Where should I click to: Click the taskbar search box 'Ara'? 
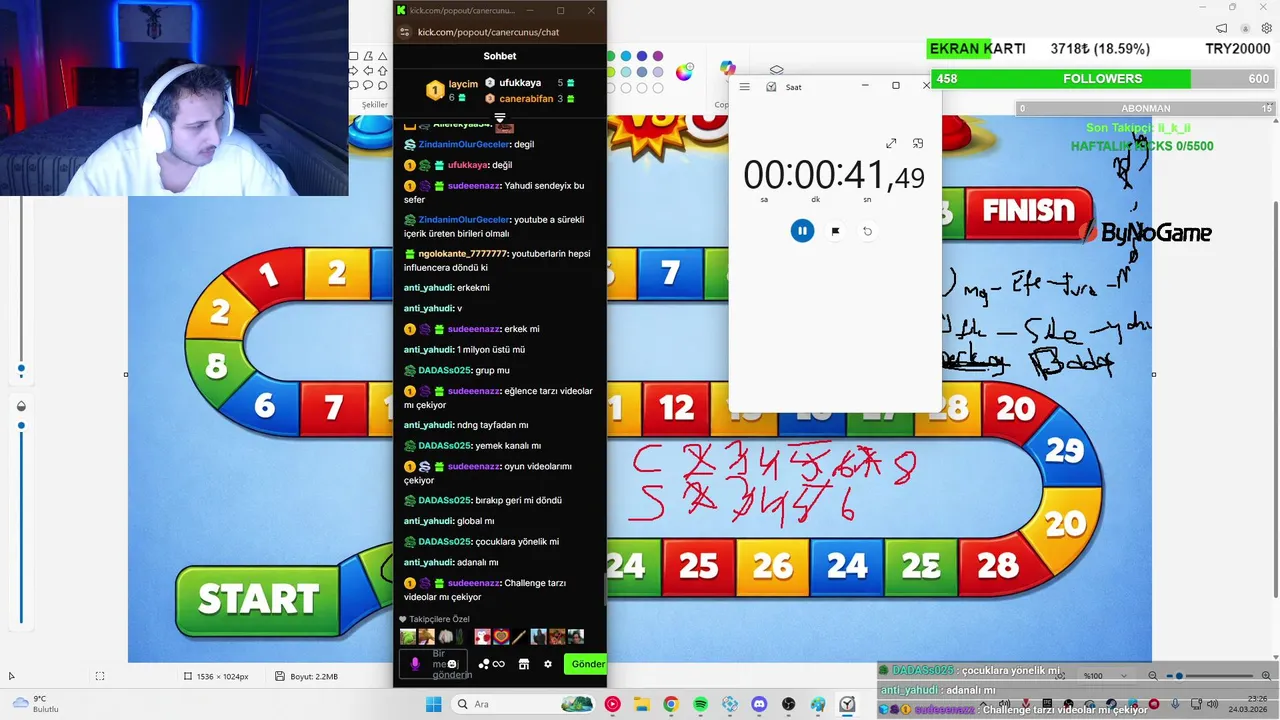(524, 705)
